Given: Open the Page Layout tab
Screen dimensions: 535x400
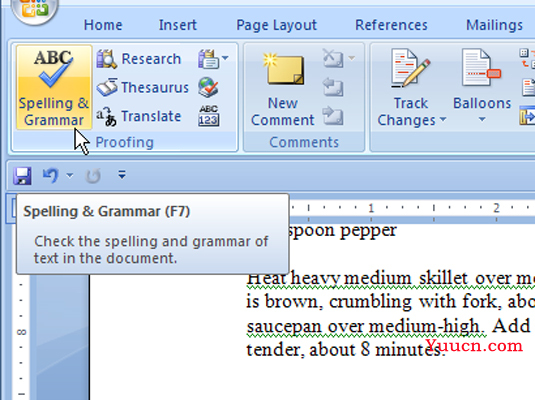Looking at the screenshot, I should (277, 25).
